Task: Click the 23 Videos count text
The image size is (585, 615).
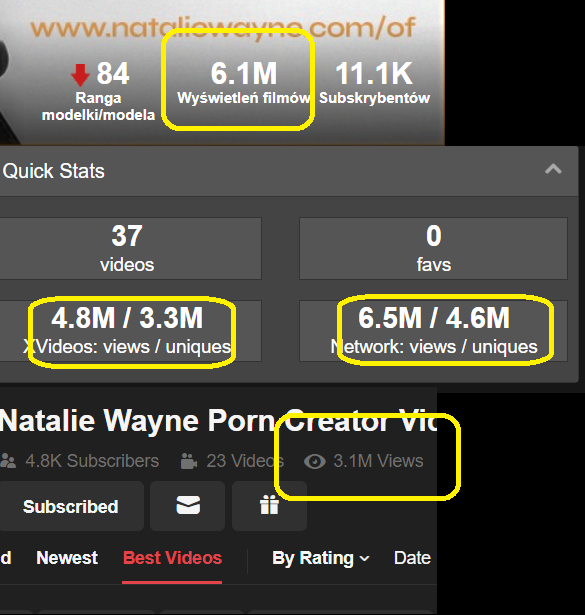Action: tap(245, 461)
